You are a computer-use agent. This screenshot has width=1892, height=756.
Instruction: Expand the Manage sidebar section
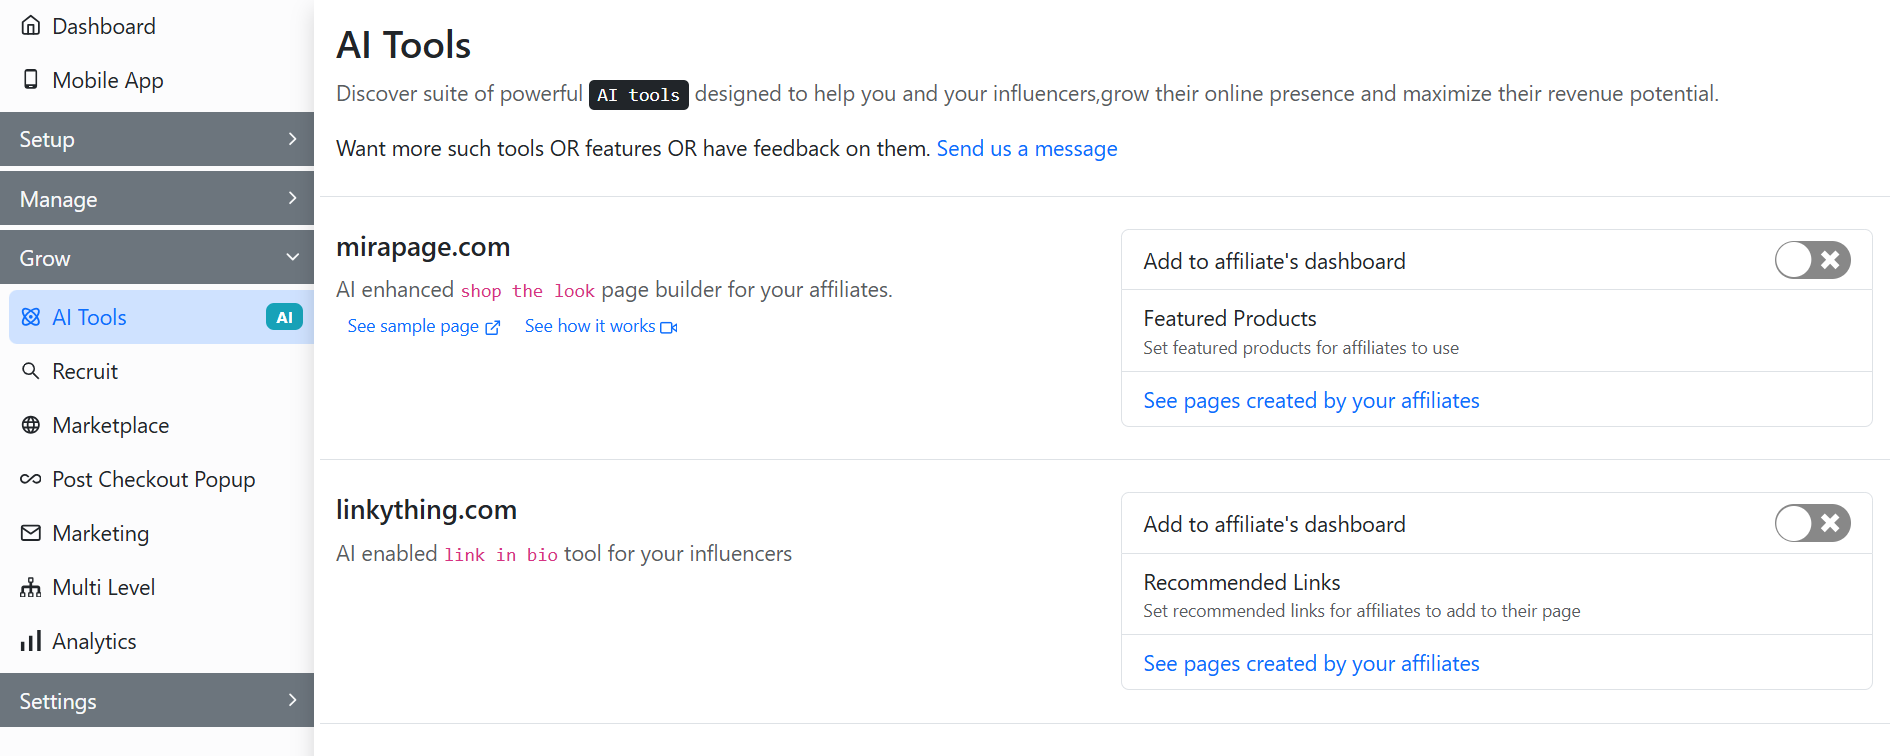click(157, 199)
